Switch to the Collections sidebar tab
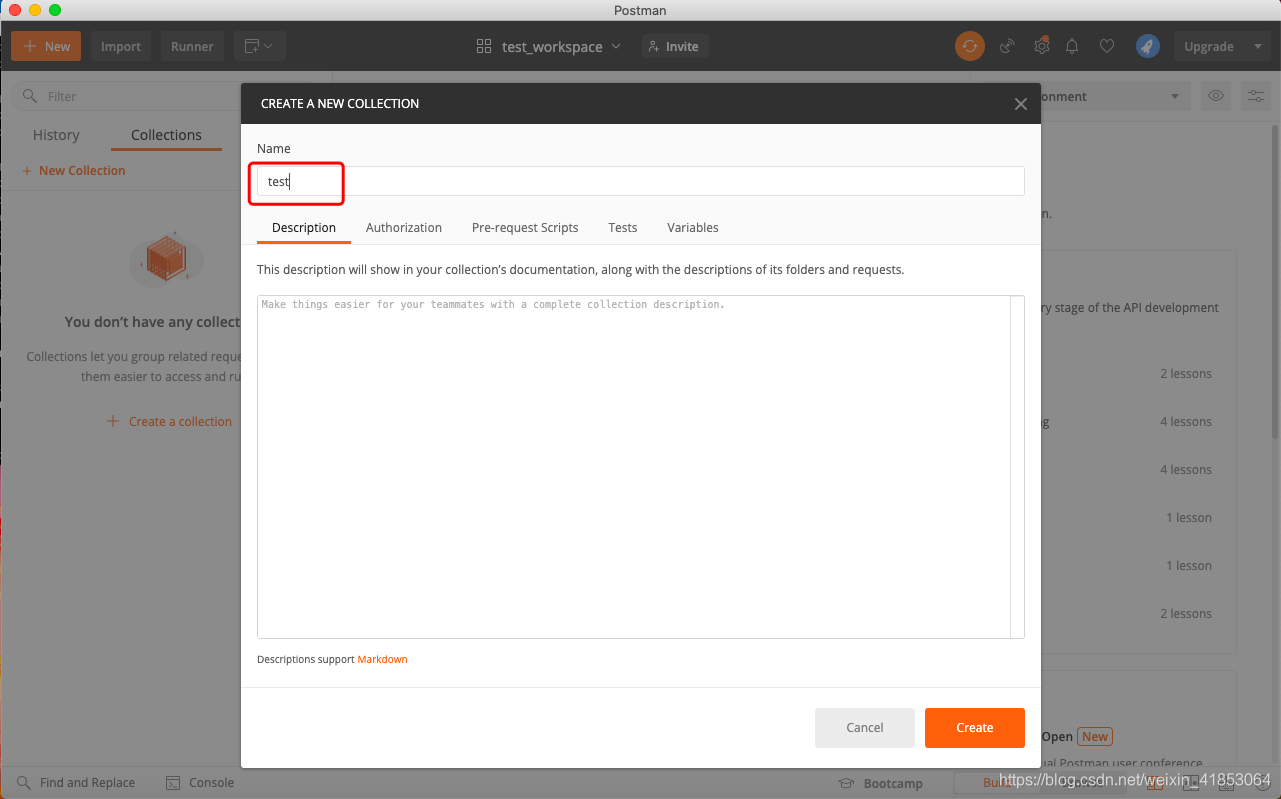 coord(166,135)
